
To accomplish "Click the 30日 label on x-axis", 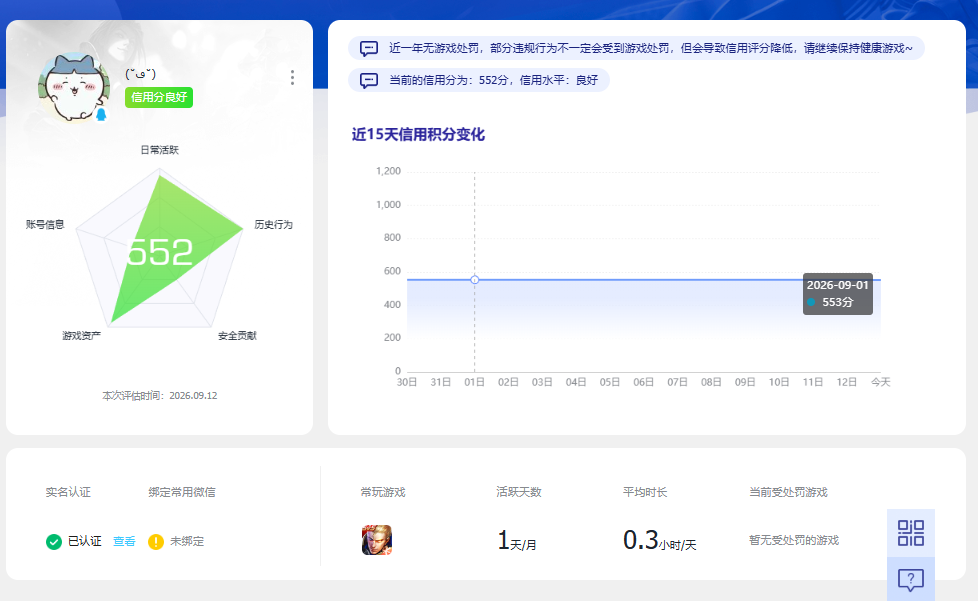I will click(407, 382).
